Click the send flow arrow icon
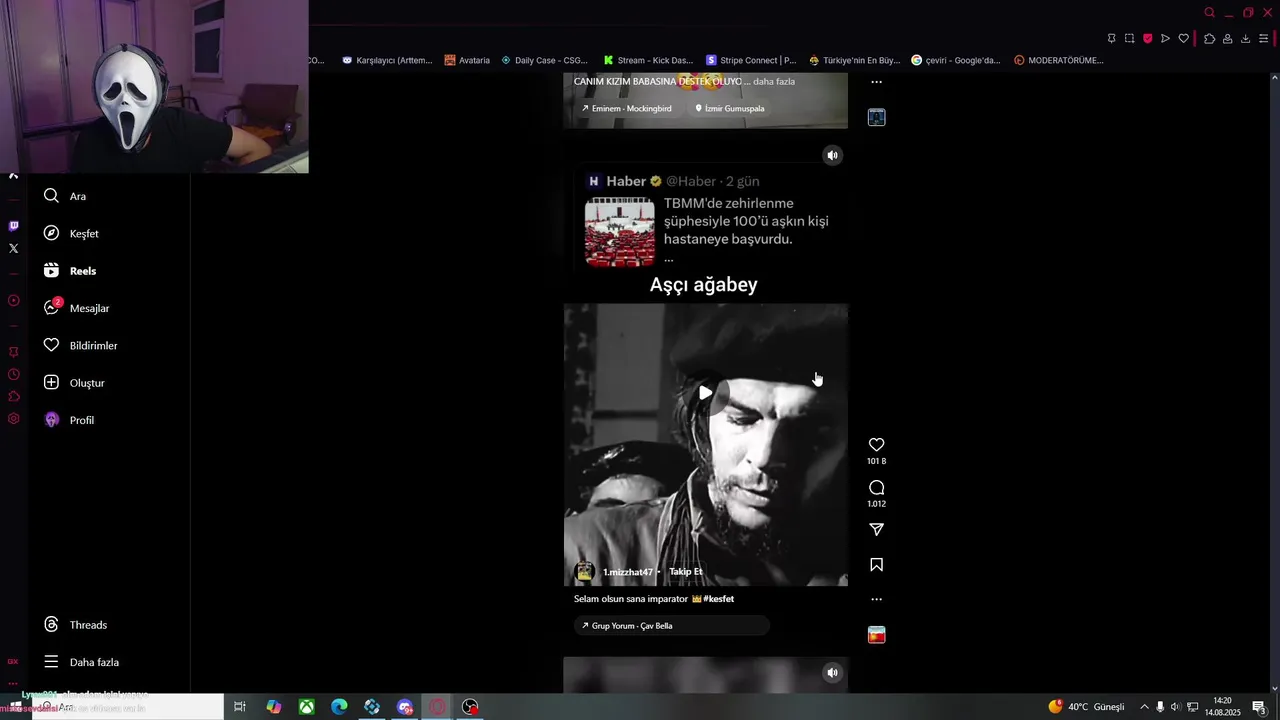This screenshot has width=1280, height=720. (x=1165, y=38)
